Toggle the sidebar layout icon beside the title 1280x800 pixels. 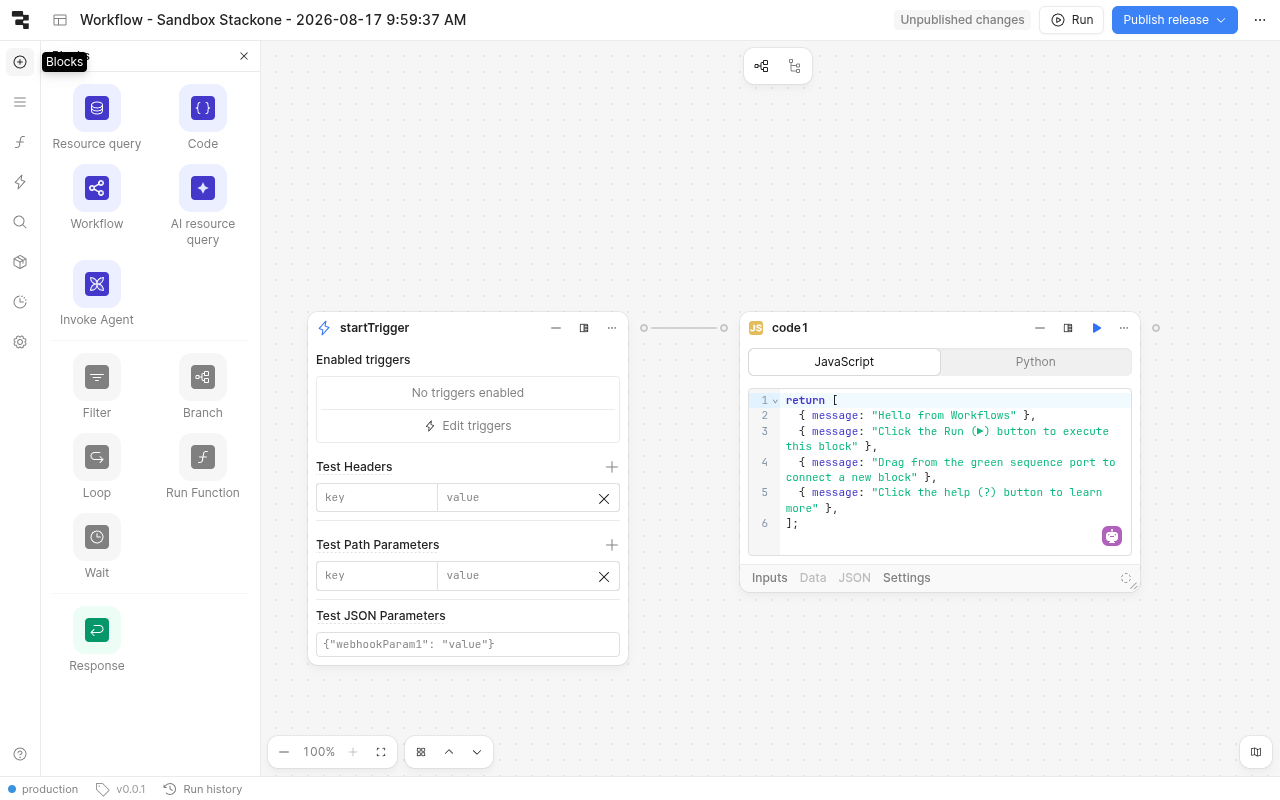[60, 20]
